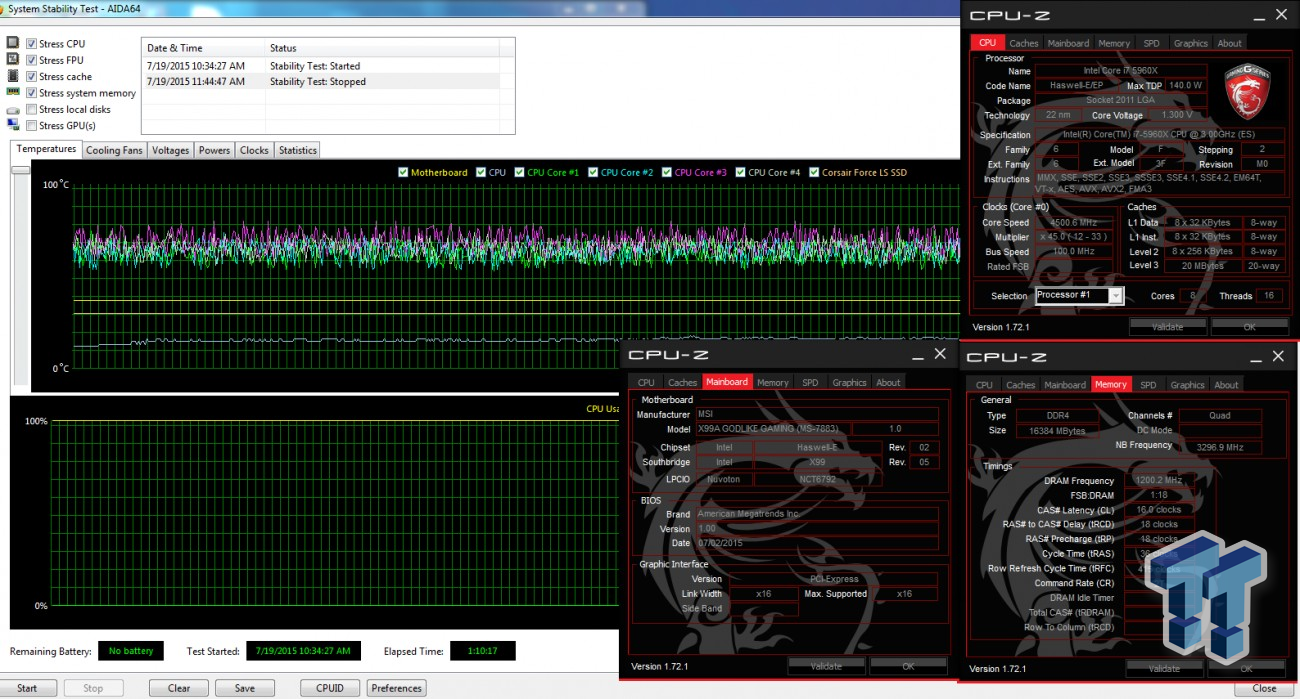Click OK in CPU-Z Mainboard window

pyautogui.click(x=908, y=666)
